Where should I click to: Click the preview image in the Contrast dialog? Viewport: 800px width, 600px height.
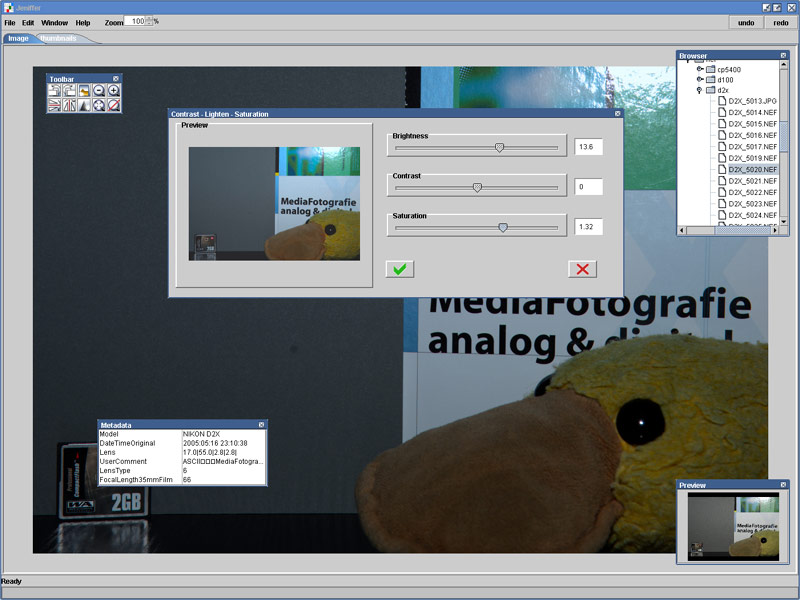[x=274, y=204]
